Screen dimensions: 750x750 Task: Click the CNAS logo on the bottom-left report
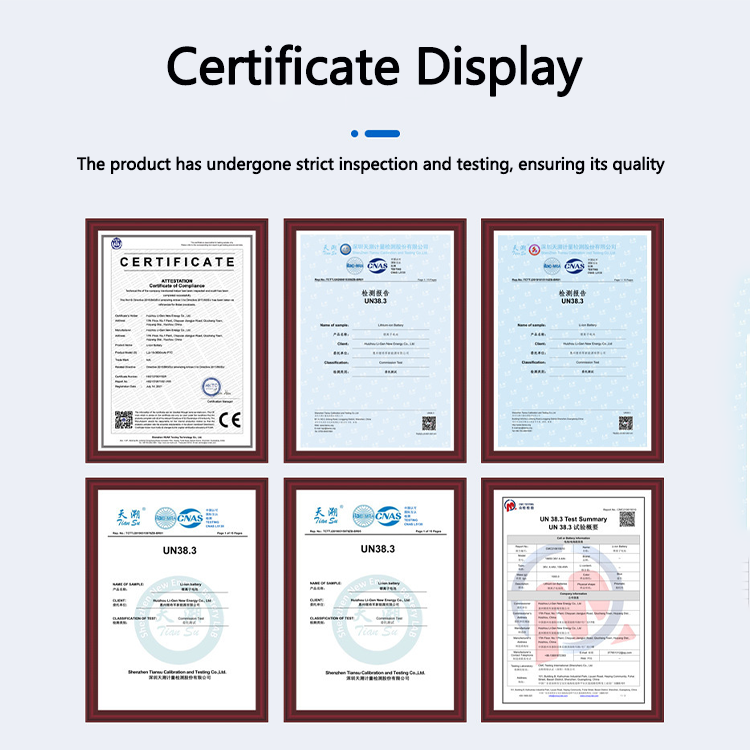pyautogui.click(x=190, y=518)
